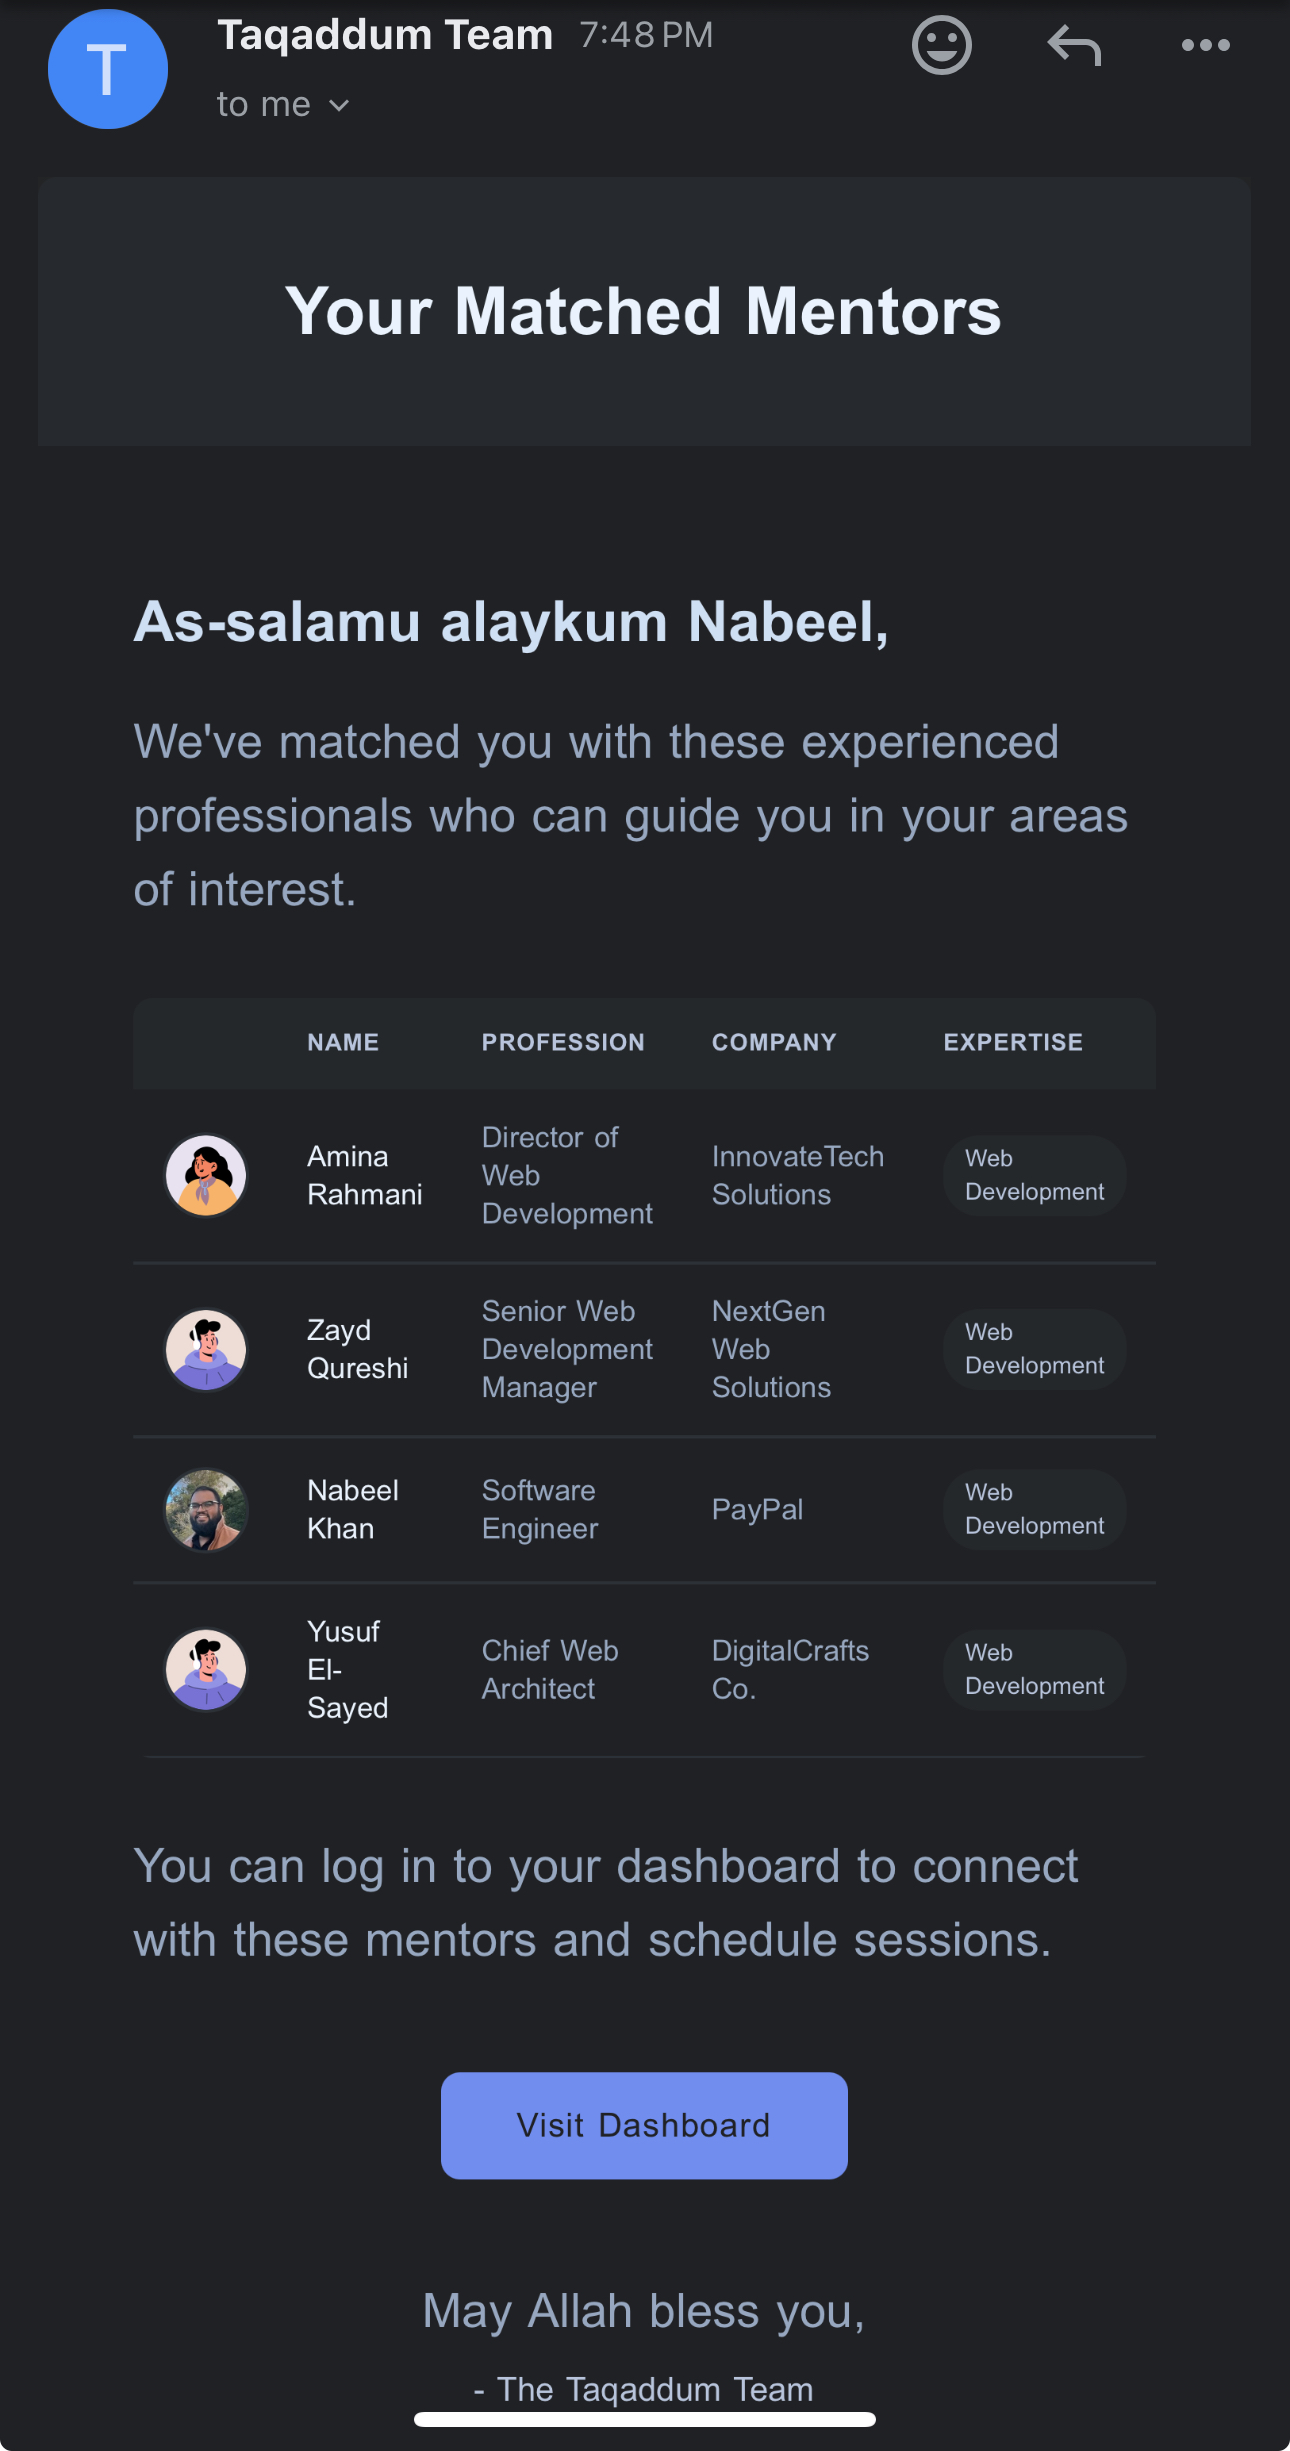1290x2451 pixels.
Task: Tap the Taqaddum Team sender avatar
Action: pyautogui.click(x=108, y=69)
